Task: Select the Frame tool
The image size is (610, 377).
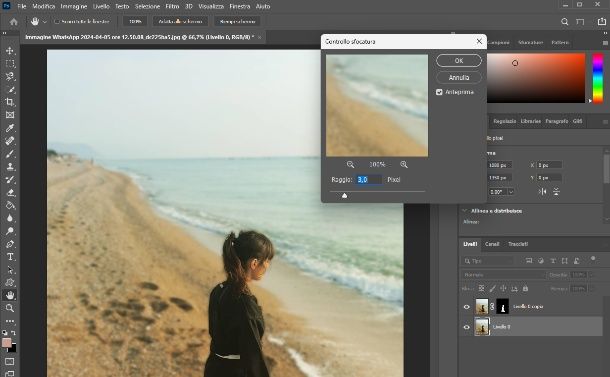Action: coord(10,115)
